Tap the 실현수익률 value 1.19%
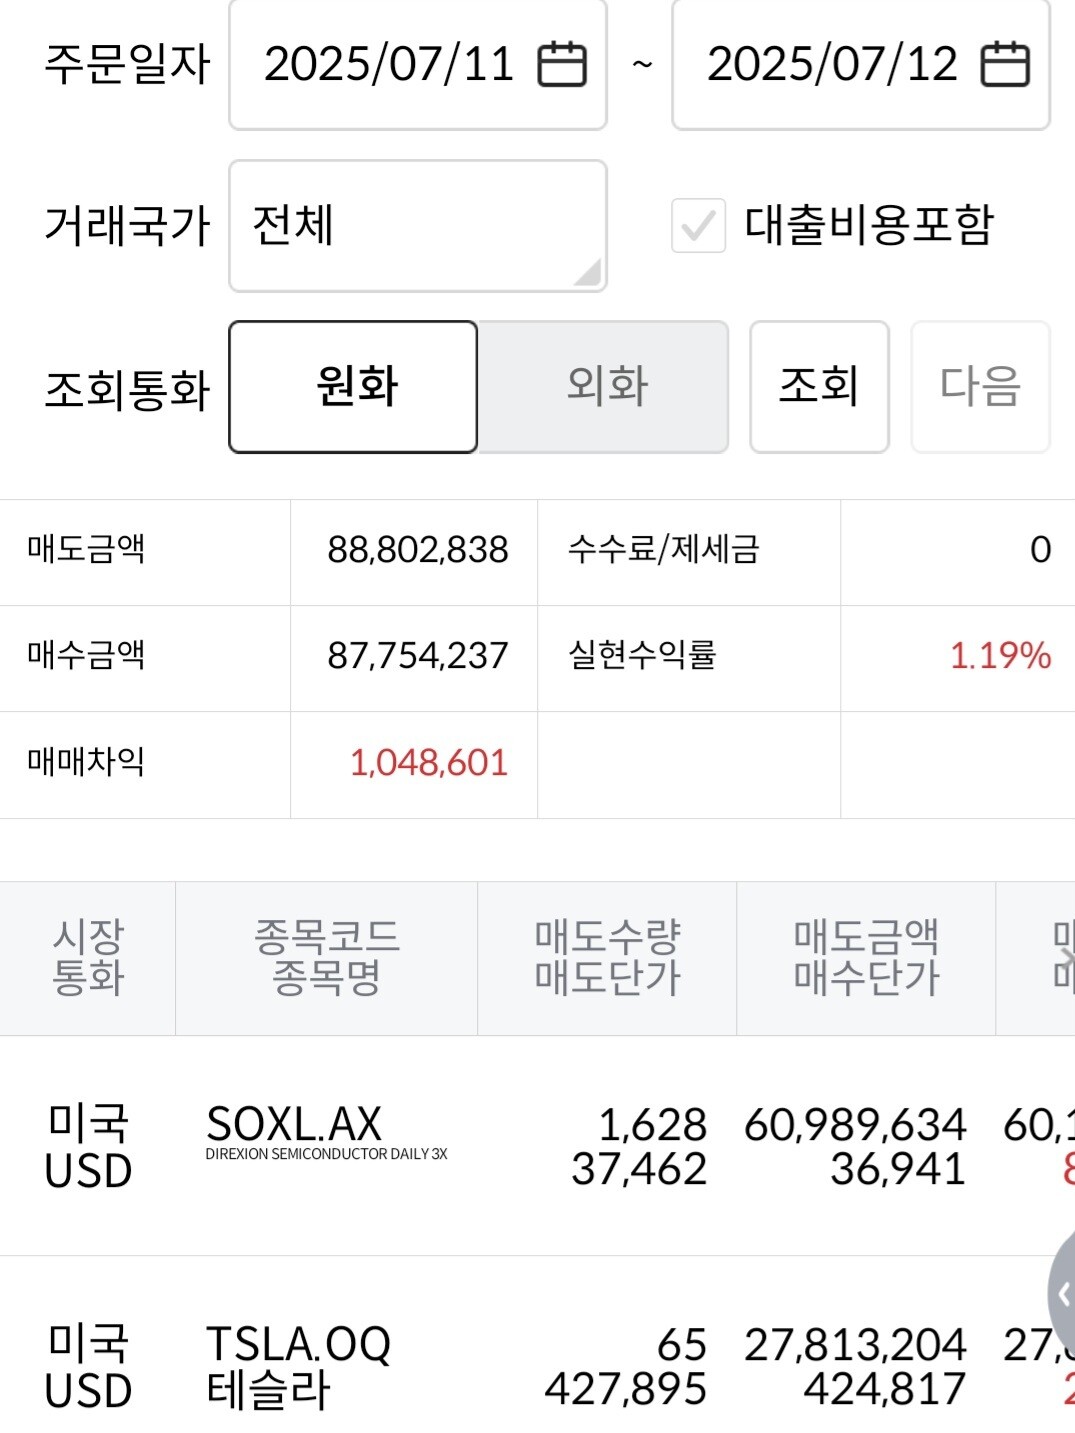 (x=999, y=657)
